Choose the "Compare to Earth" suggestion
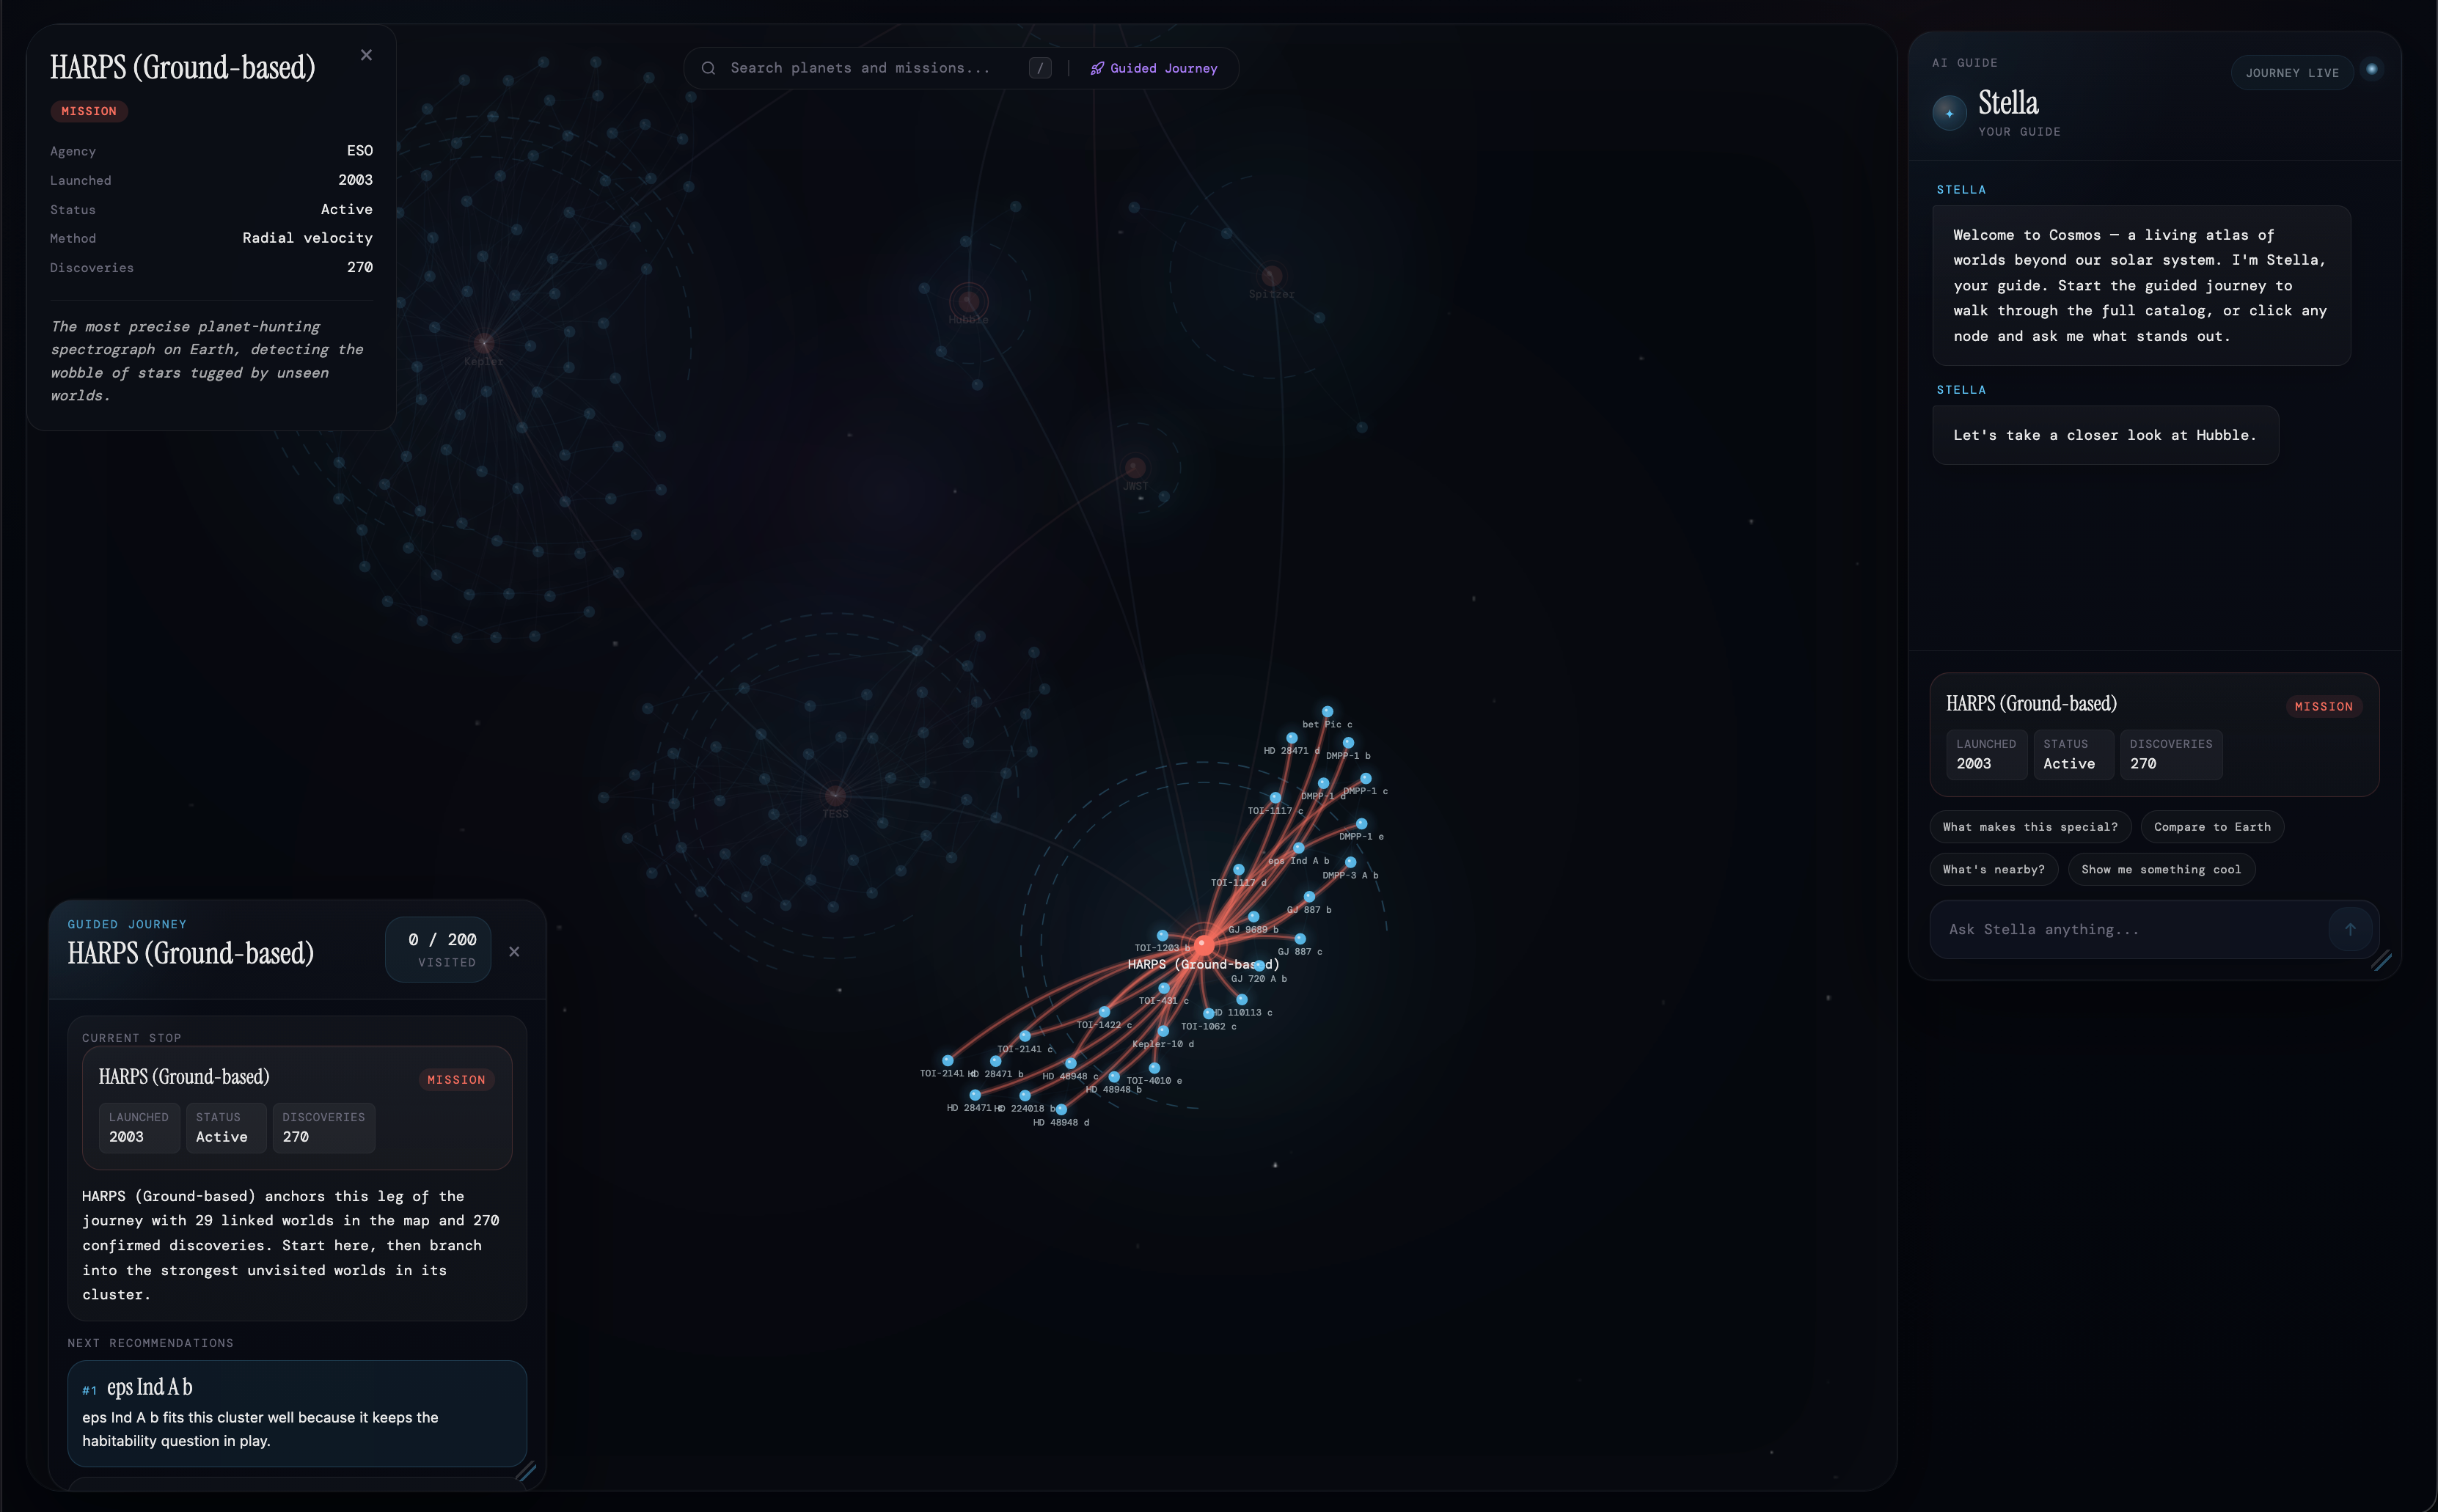2438x1512 pixels. click(2211, 827)
